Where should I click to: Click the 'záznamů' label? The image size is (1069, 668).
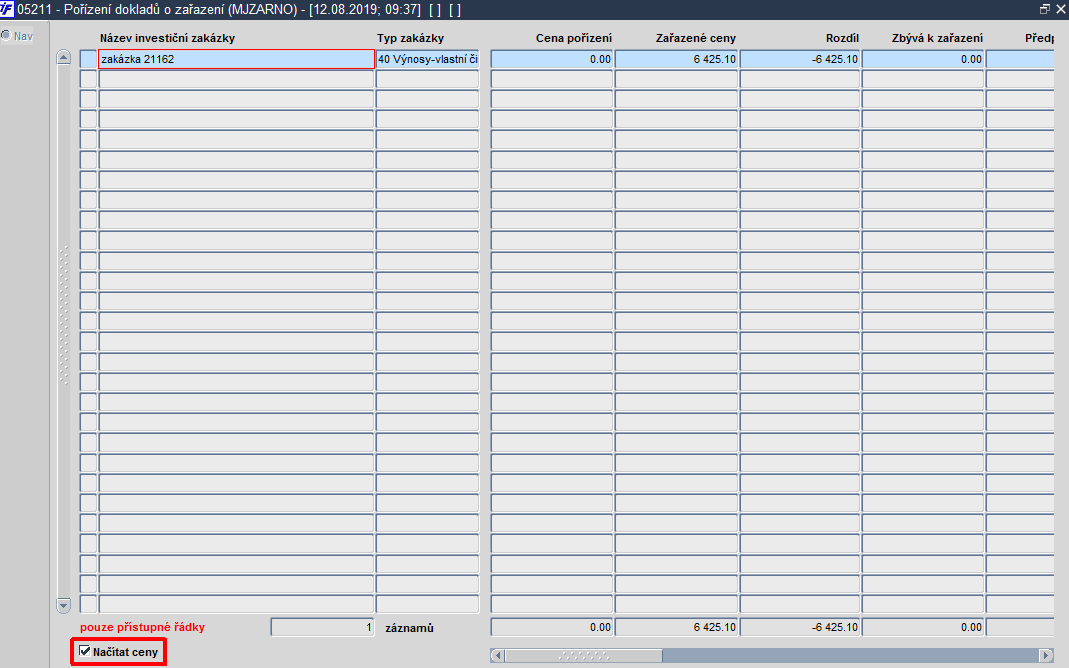(x=409, y=628)
